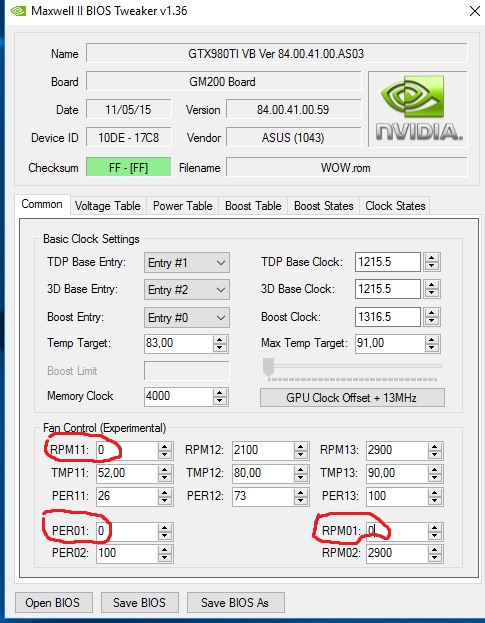Adjust the Memory Clock spinner
Viewport: 485px width, 623px height.
(220, 397)
